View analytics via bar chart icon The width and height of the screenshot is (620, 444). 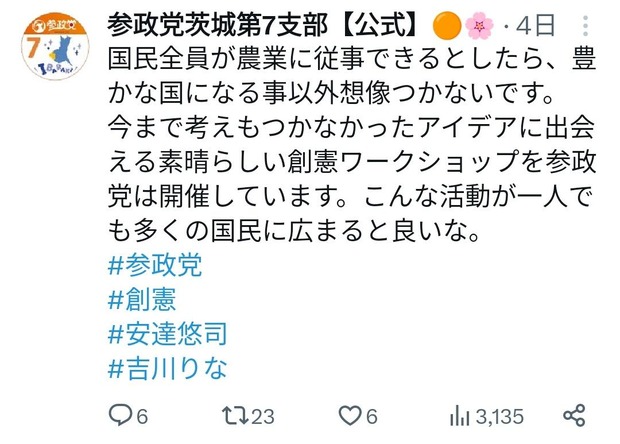click(x=459, y=416)
